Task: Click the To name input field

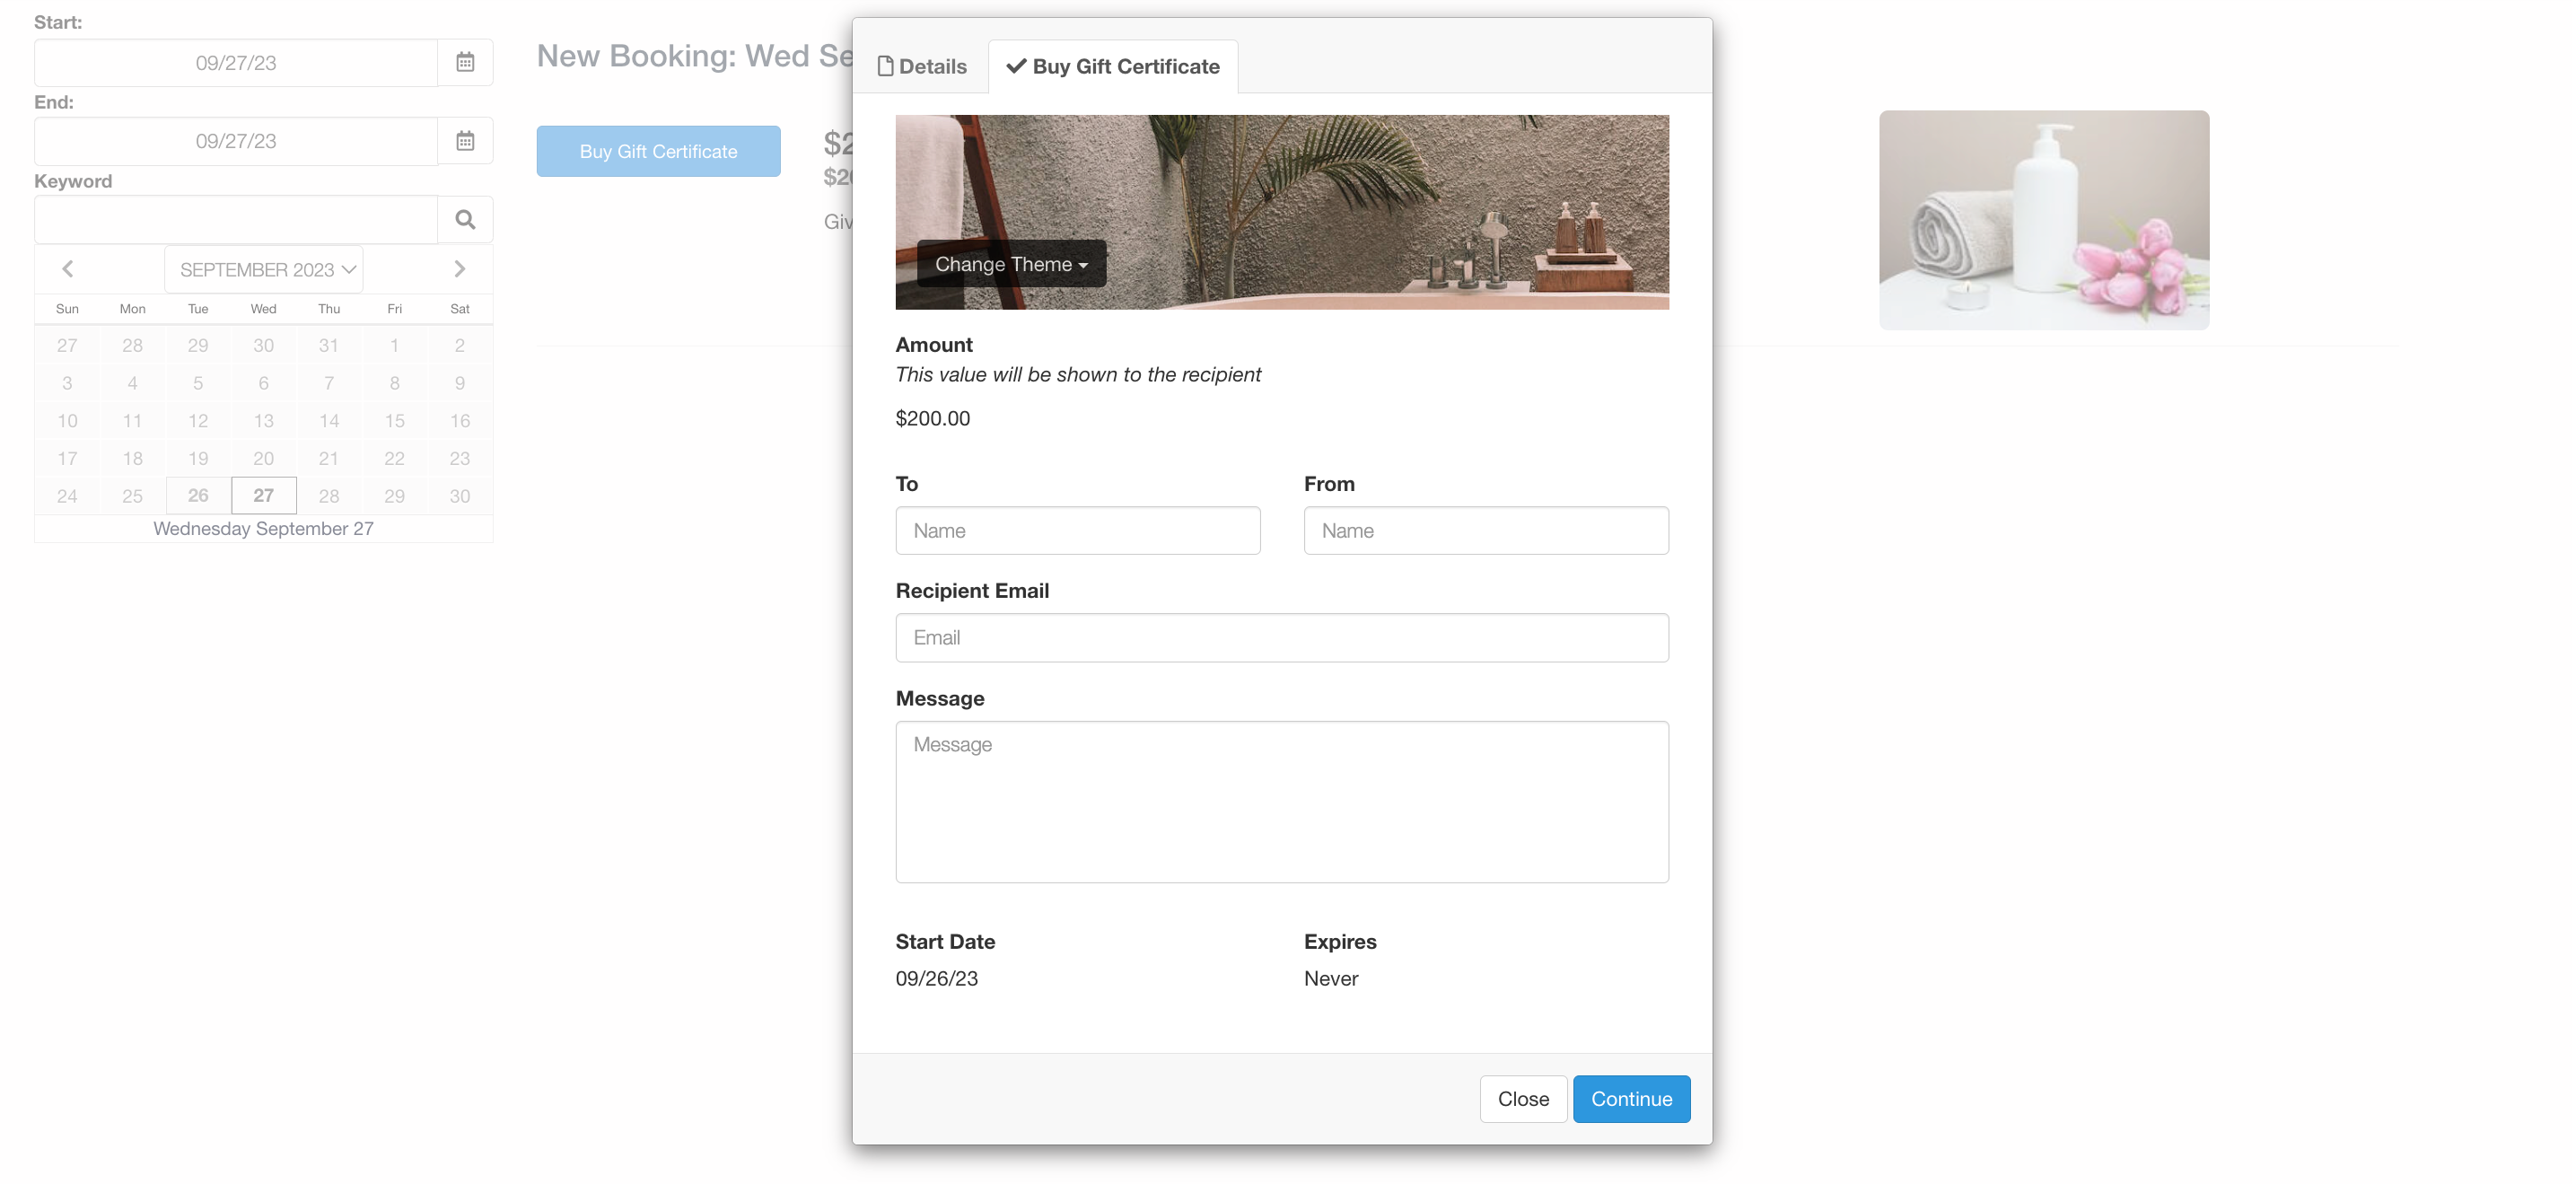Action: (x=1077, y=531)
